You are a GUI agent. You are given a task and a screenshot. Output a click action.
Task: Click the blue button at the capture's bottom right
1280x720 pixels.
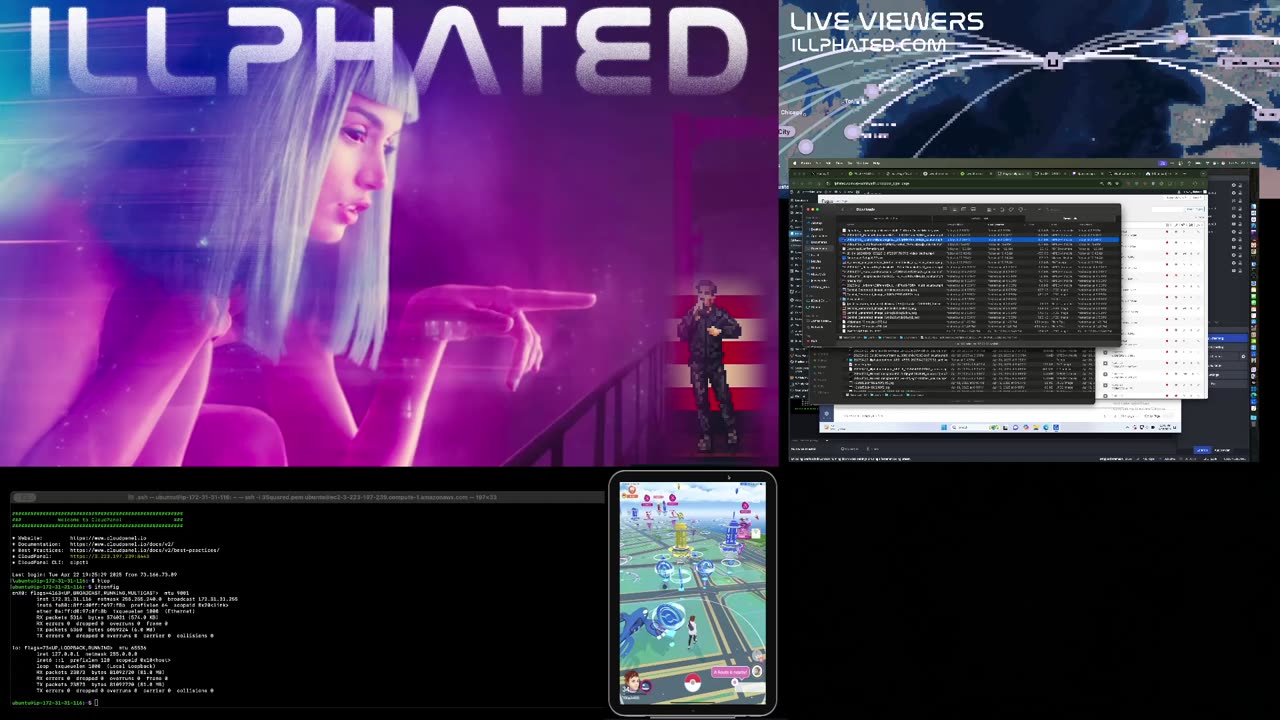coord(1202,450)
